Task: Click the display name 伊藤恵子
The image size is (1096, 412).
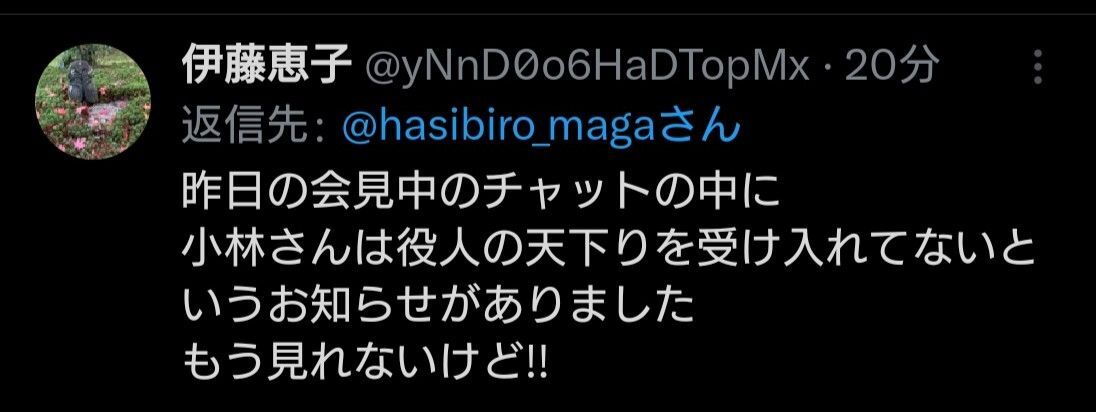Action: (266, 66)
